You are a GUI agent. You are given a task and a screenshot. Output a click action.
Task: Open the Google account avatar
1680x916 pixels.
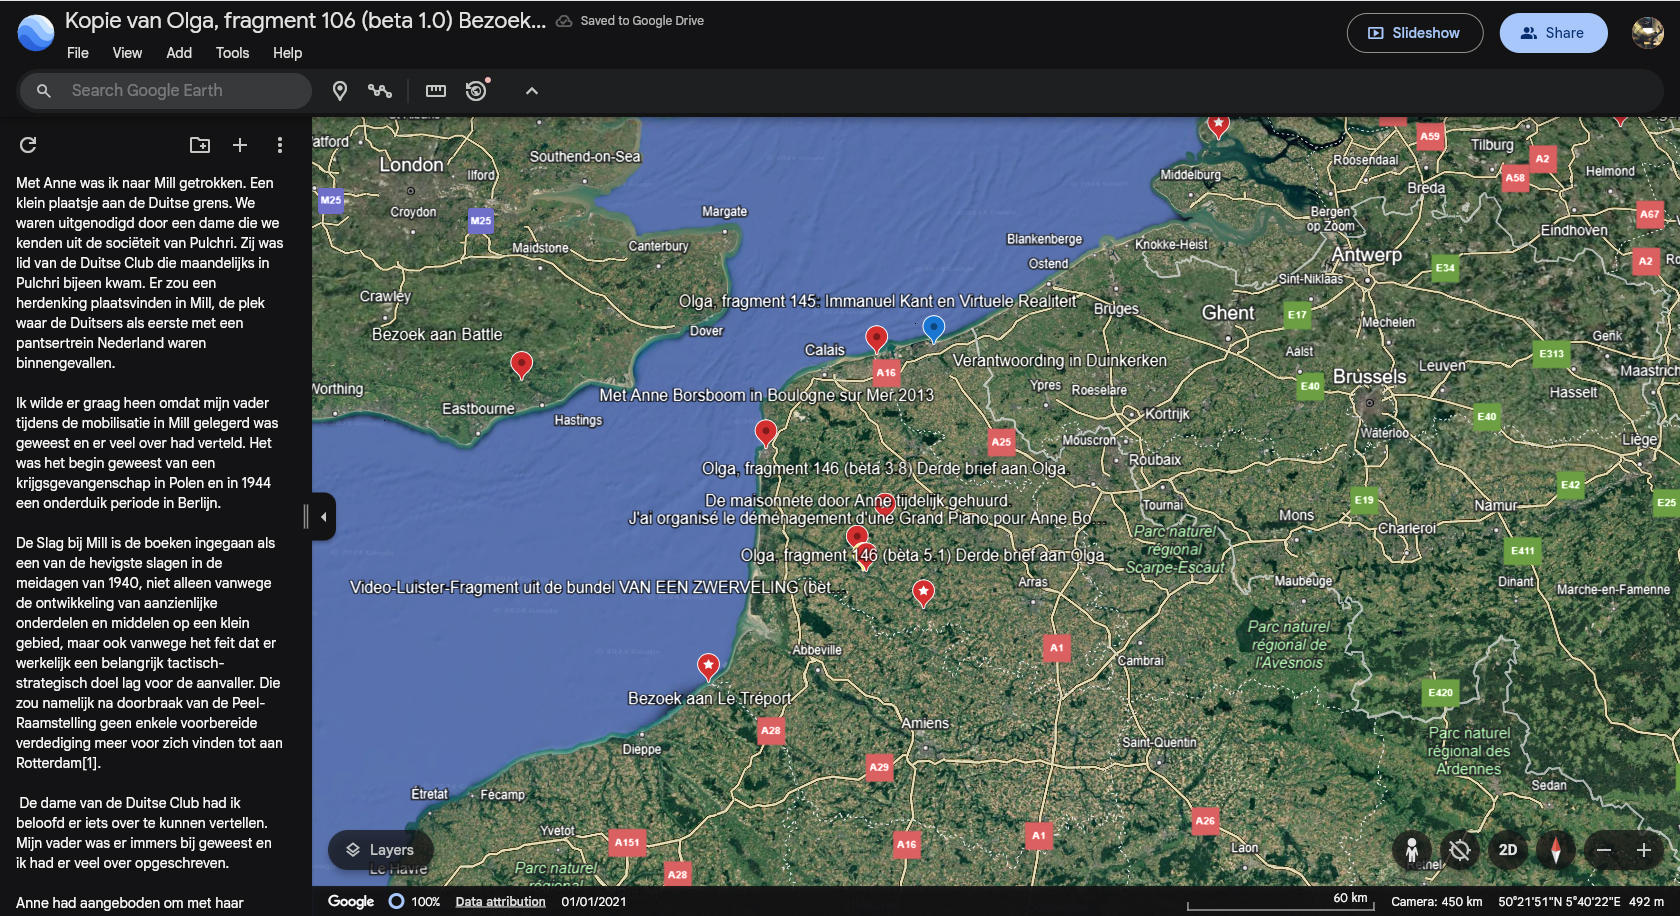(x=1648, y=33)
